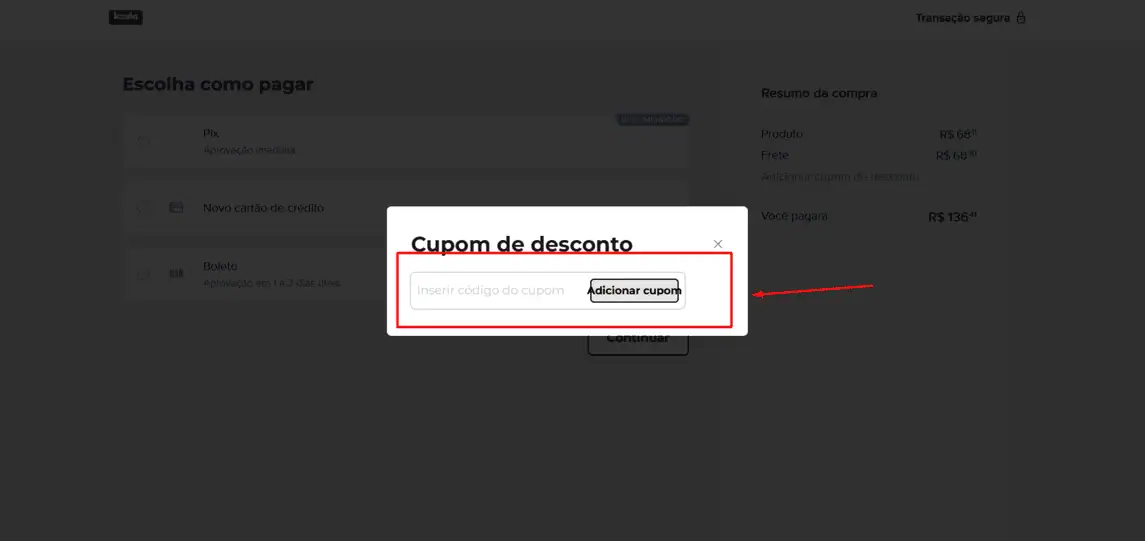Select the Pix payment radio button

144,142
